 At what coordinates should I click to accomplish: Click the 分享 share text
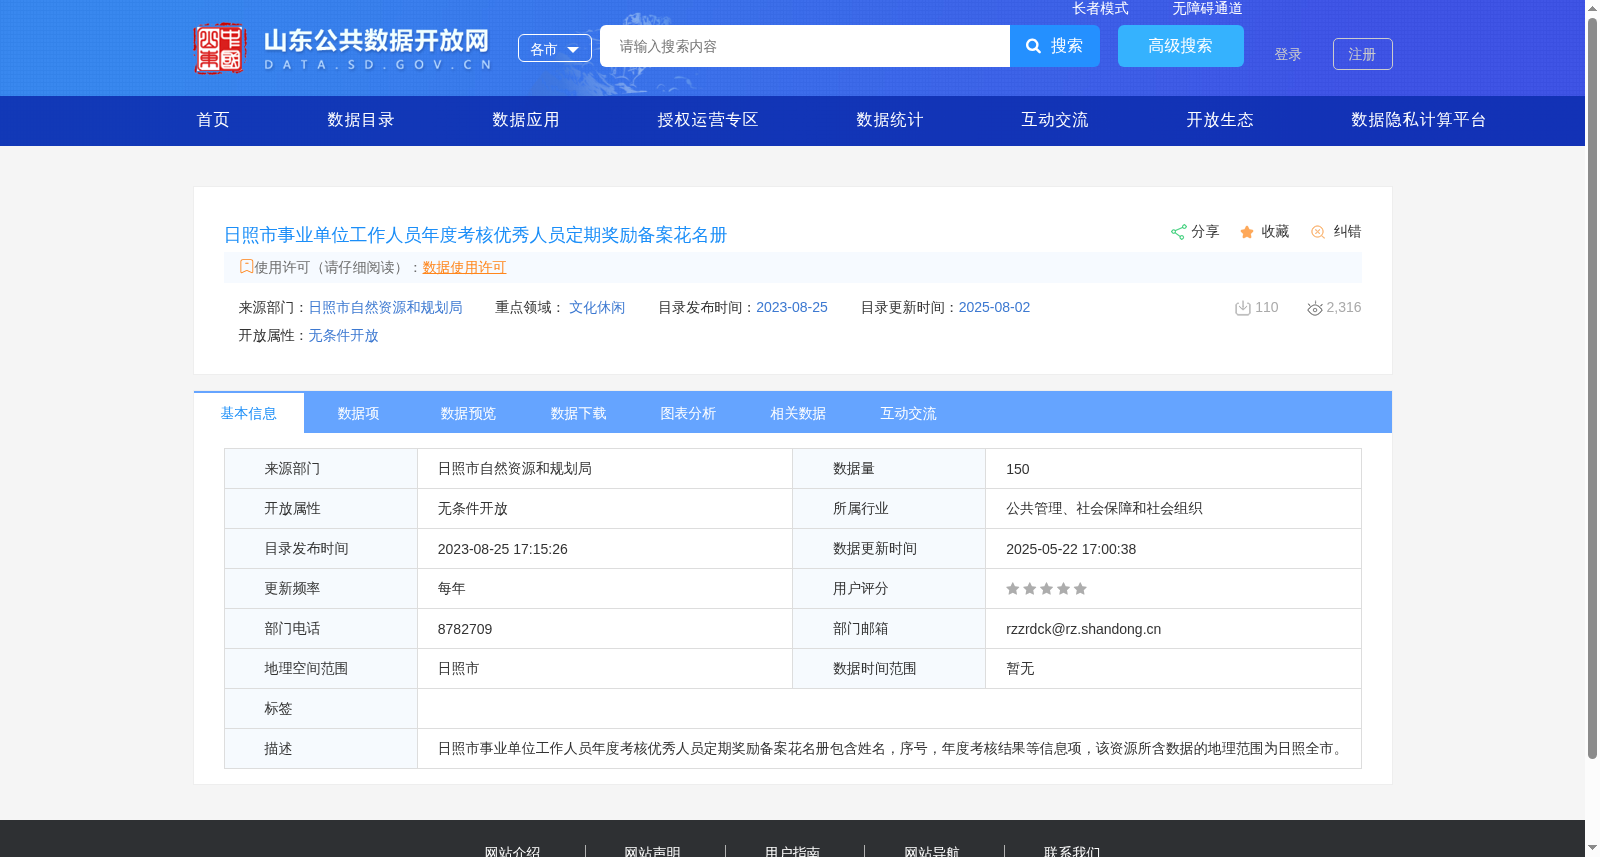[1205, 231]
